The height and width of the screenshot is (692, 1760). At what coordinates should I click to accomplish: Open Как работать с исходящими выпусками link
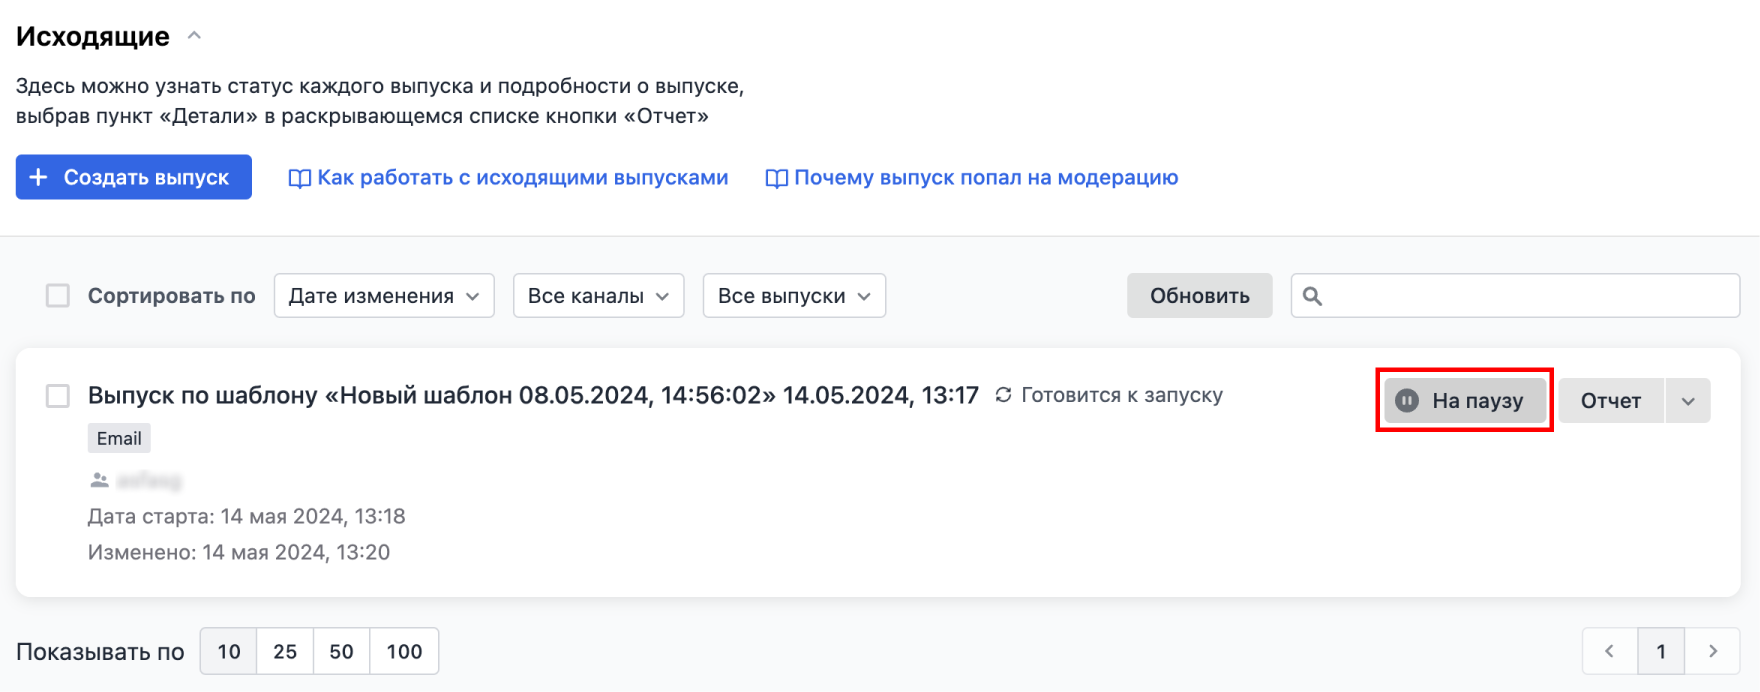point(508,178)
